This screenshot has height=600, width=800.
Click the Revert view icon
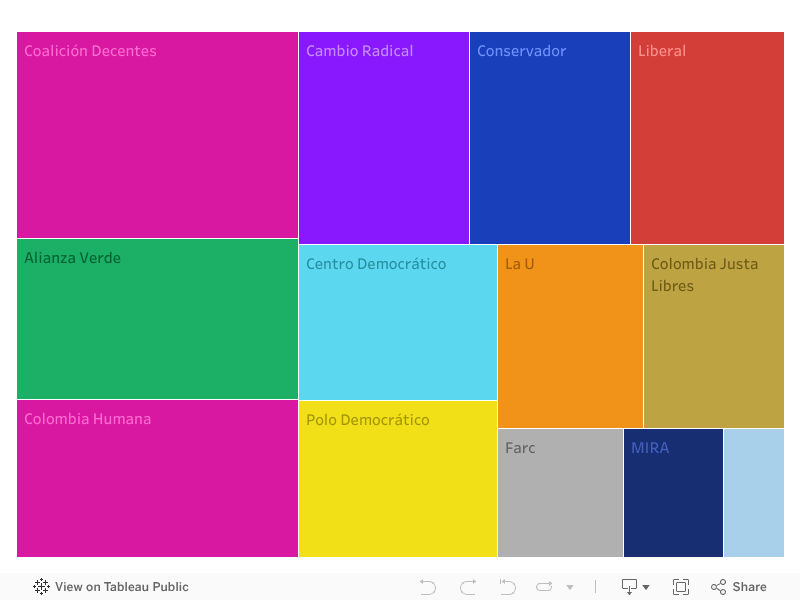[507, 587]
